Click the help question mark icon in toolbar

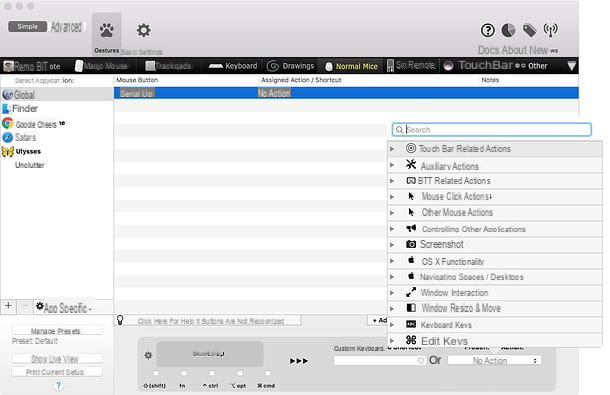coord(487,30)
